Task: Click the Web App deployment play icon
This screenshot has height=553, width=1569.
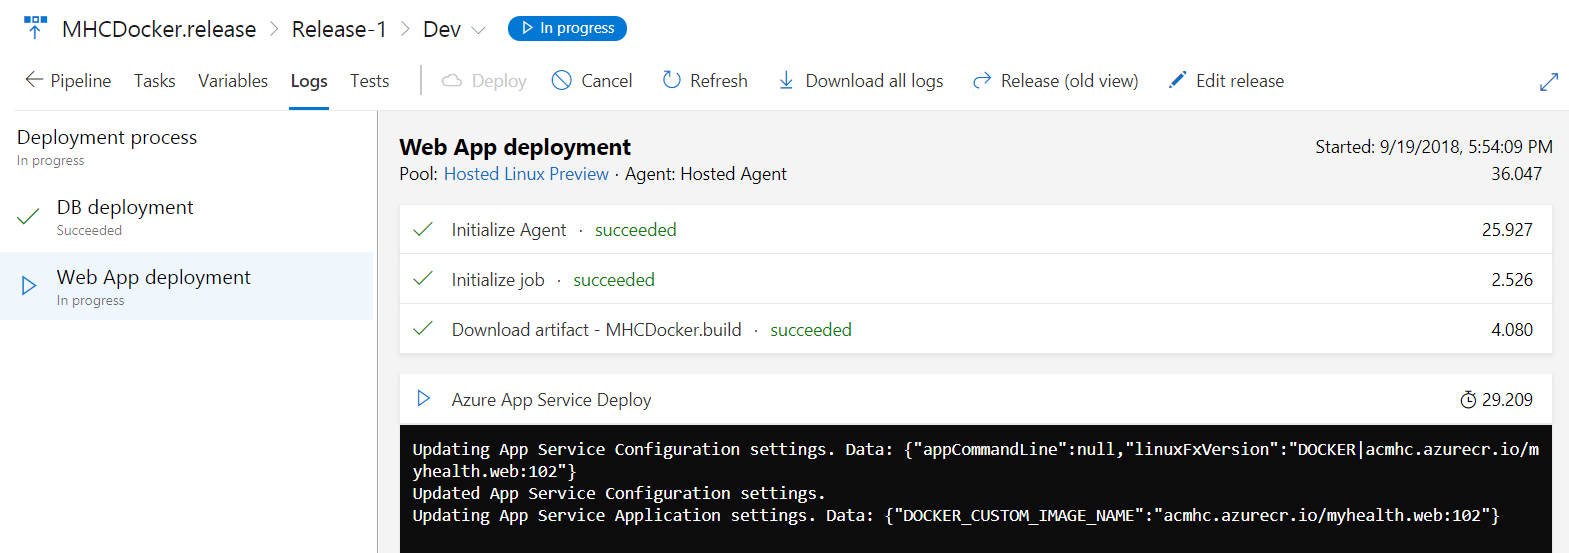Action: click(x=29, y=286)
